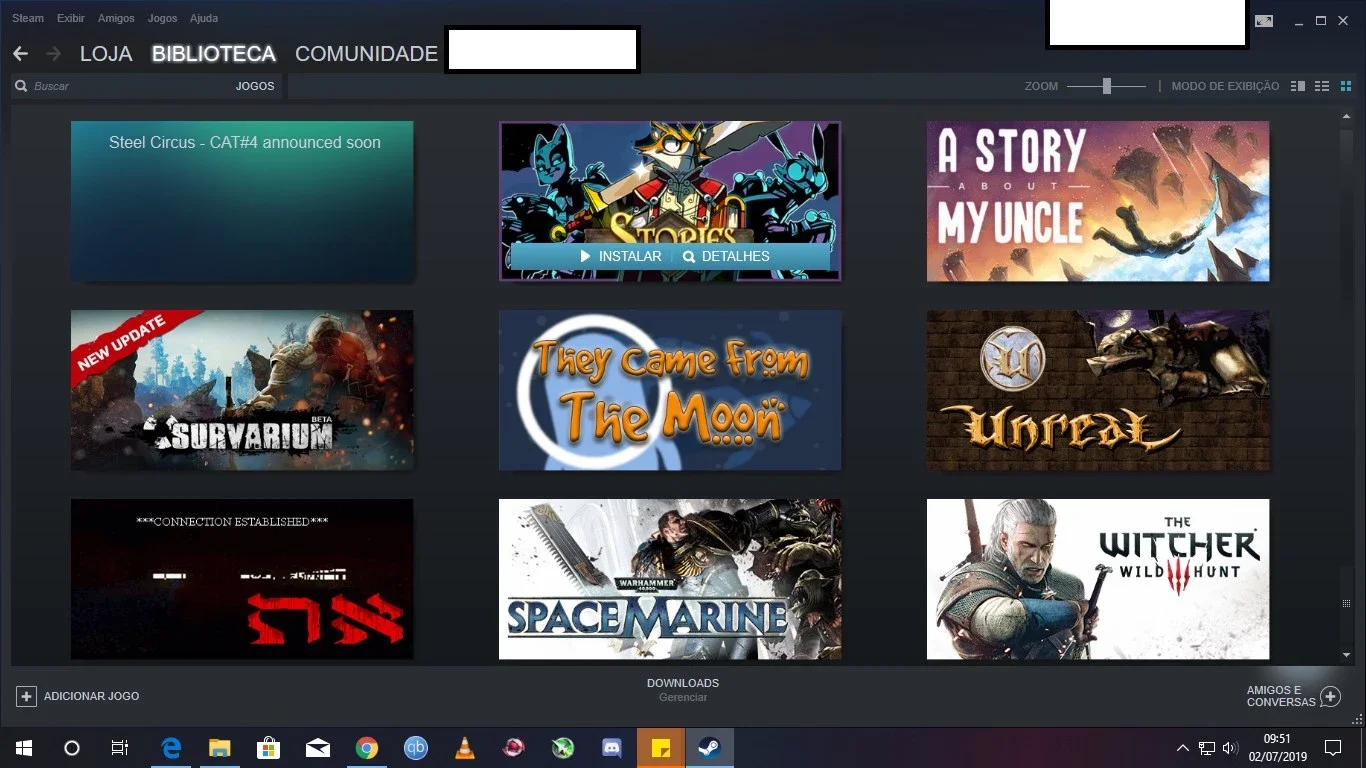
Task: Open friends and chat plus icon
Action: (x=1330, y=696)
